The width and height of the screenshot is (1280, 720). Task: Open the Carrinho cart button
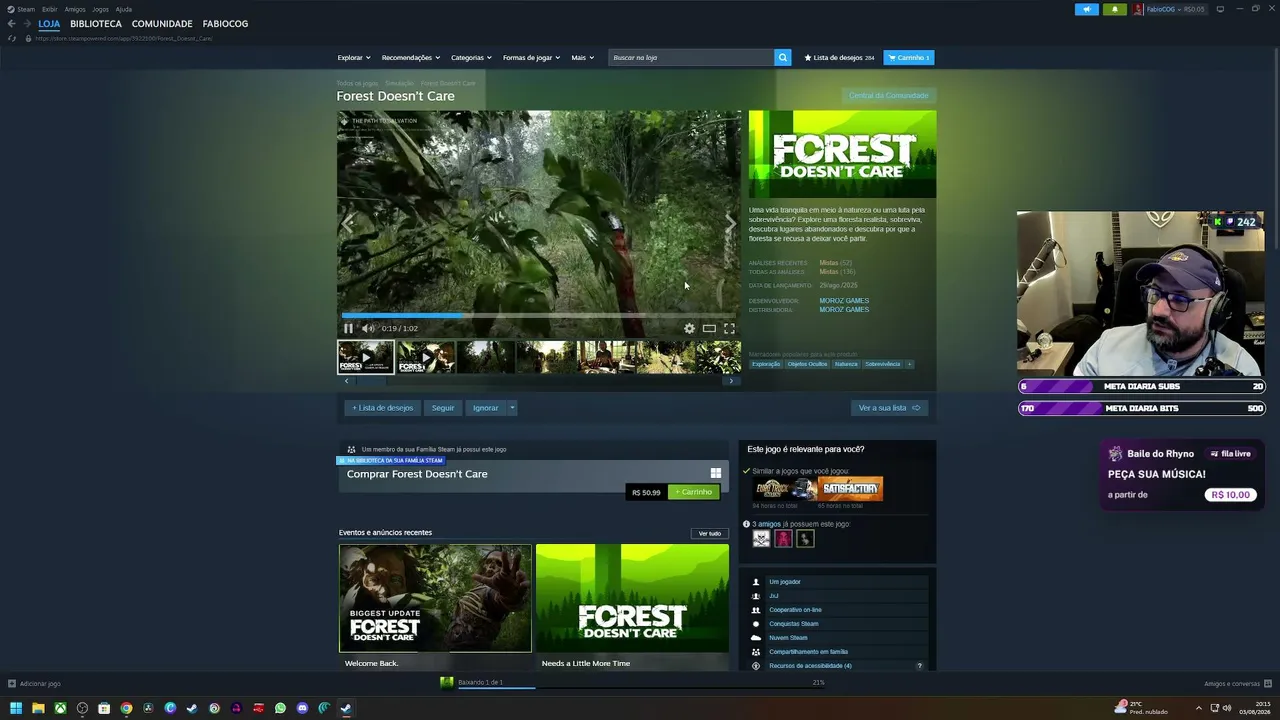tap(908, 57)
